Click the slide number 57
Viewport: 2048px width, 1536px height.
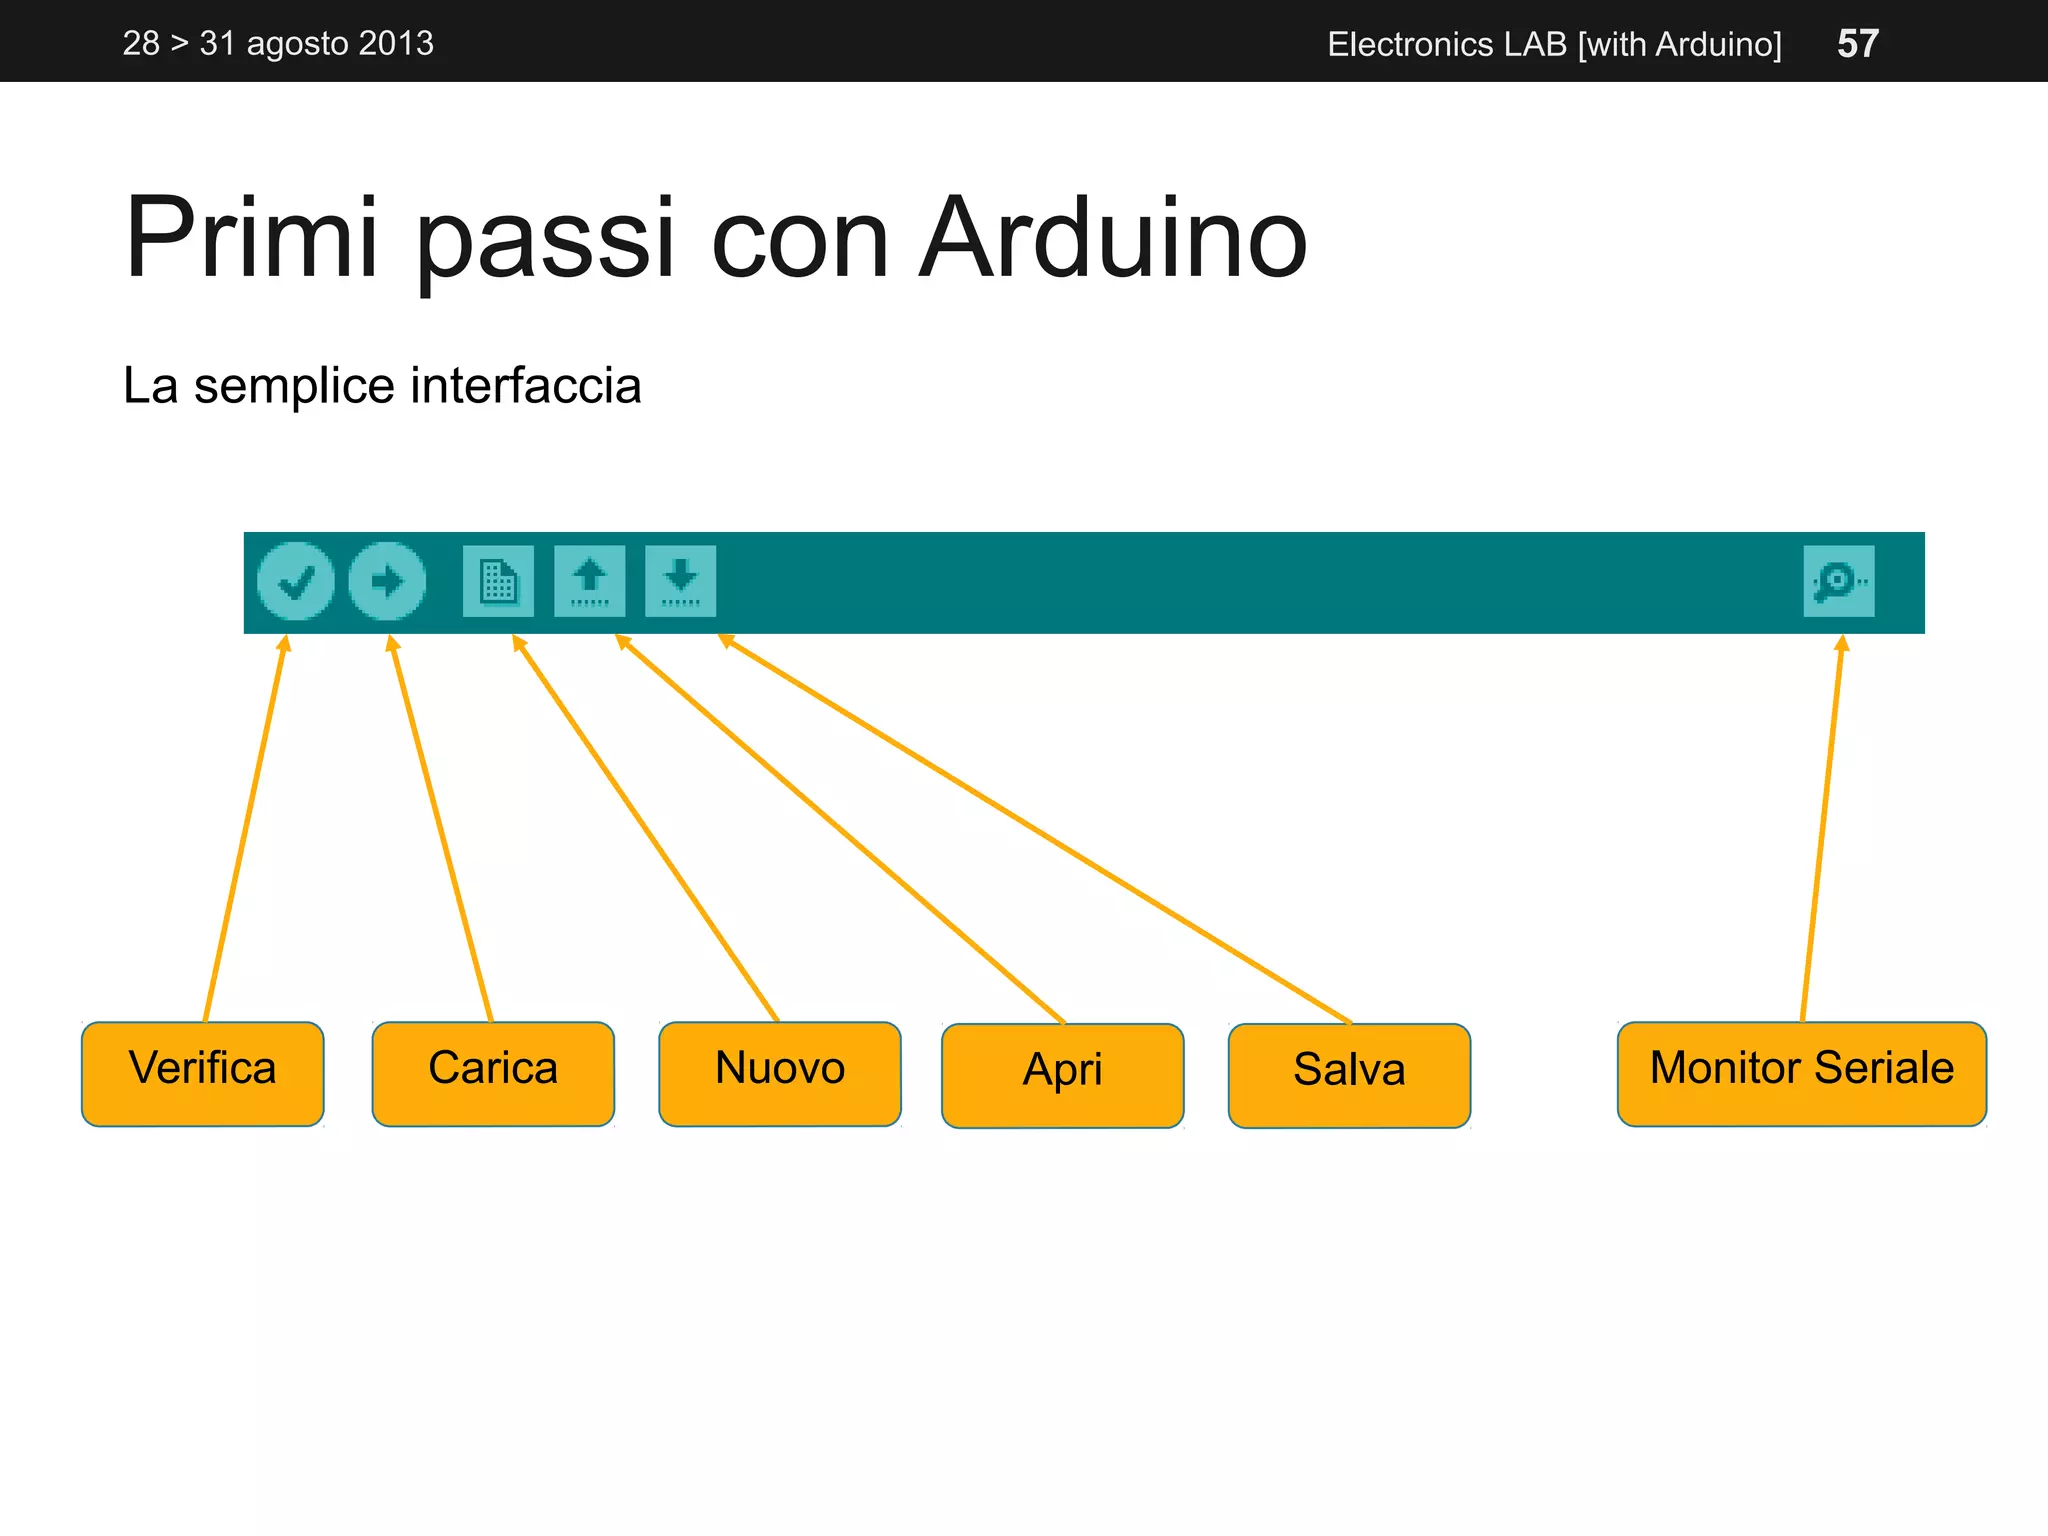(x=1858, y=43)
